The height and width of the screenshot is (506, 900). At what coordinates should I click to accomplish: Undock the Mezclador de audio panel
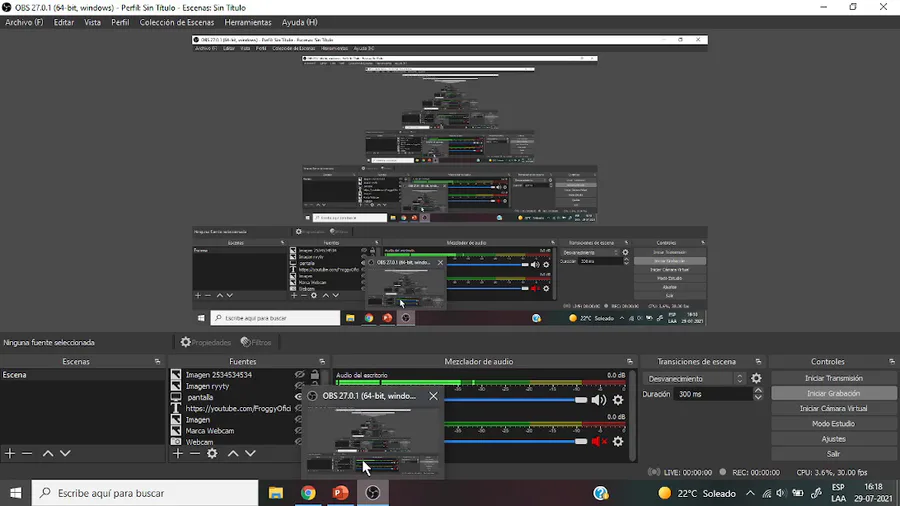point(630,362)
